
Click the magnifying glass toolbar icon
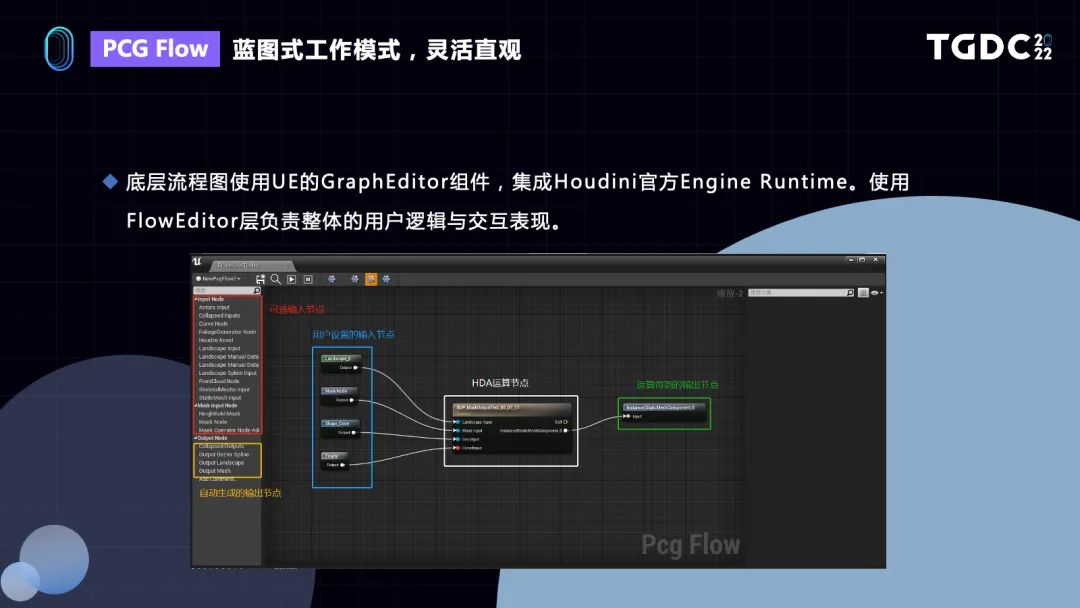276,279
